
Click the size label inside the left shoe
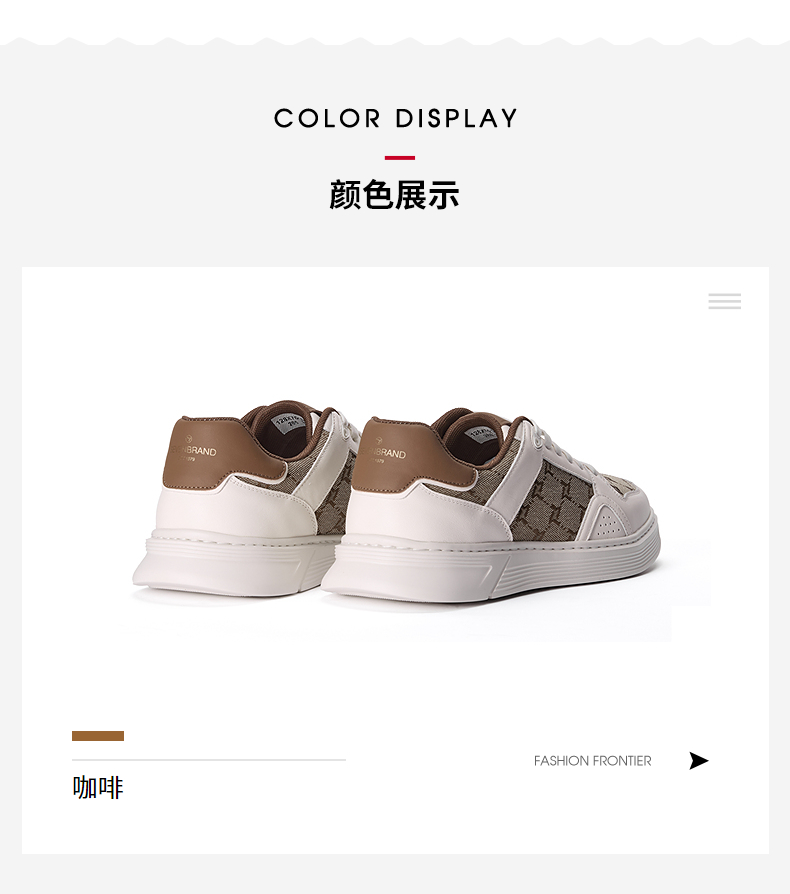[x=288, y=421]
